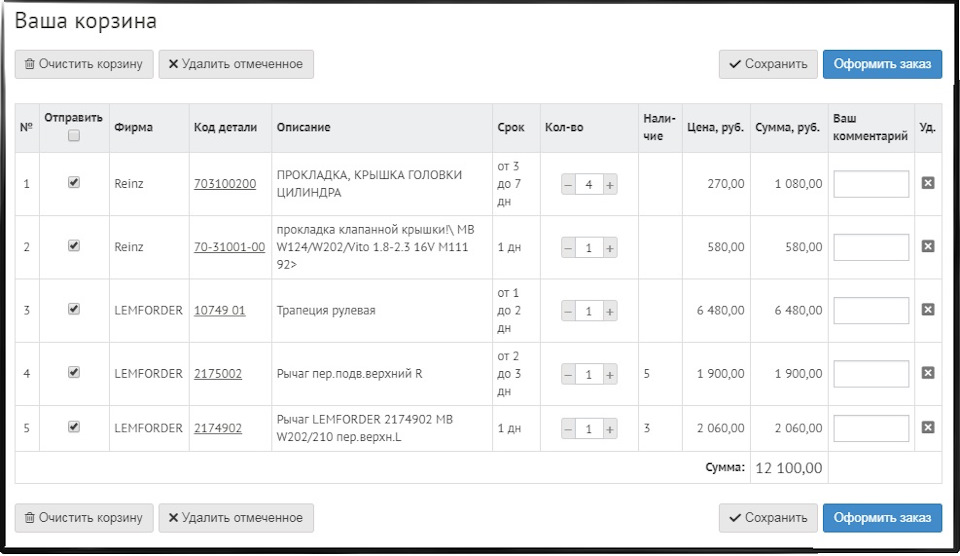Increase quantity for part 2175002
The height and width of the screenshot is (556, 960).
[610, 374]
